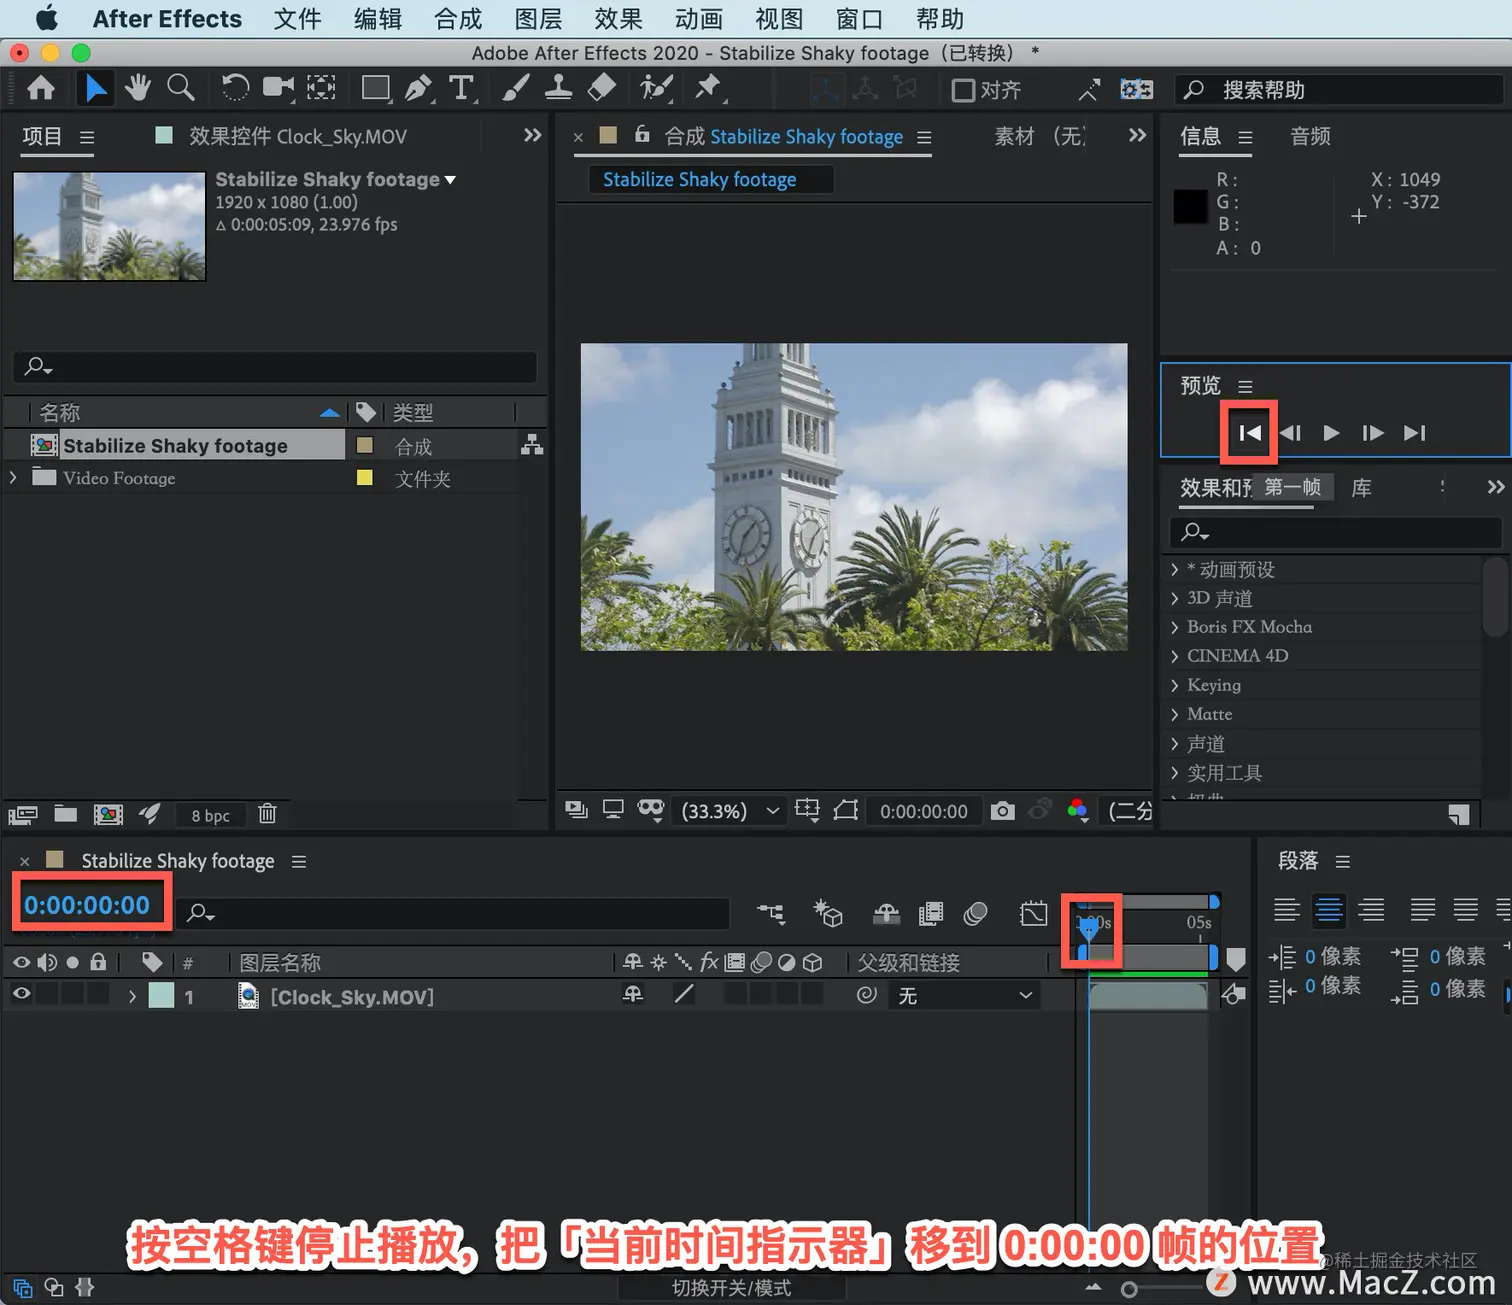
Task: Click the current time 0:00:00:00 field
Action: [x=87, y=905]
